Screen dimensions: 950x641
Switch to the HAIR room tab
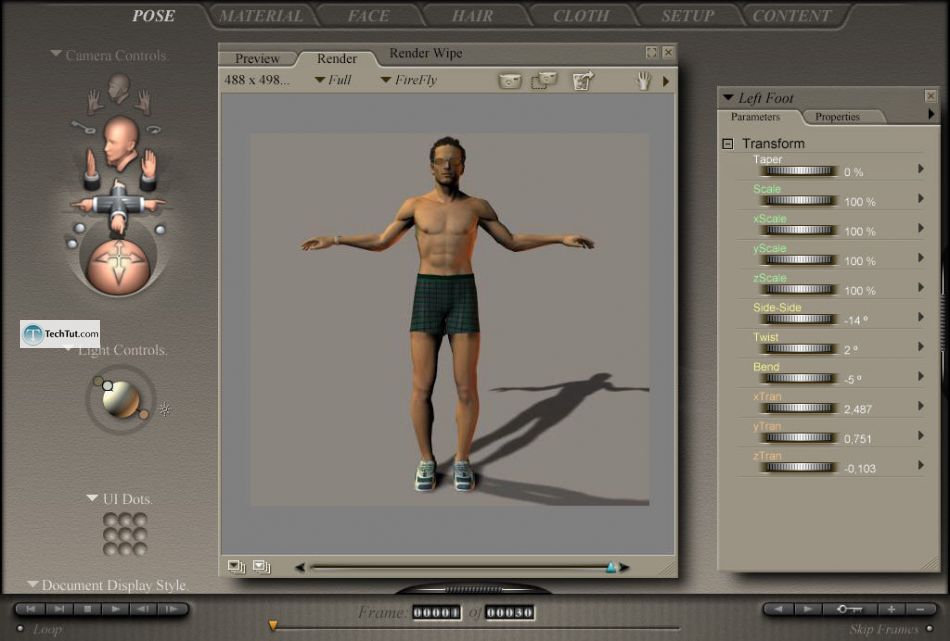(473, 16)
